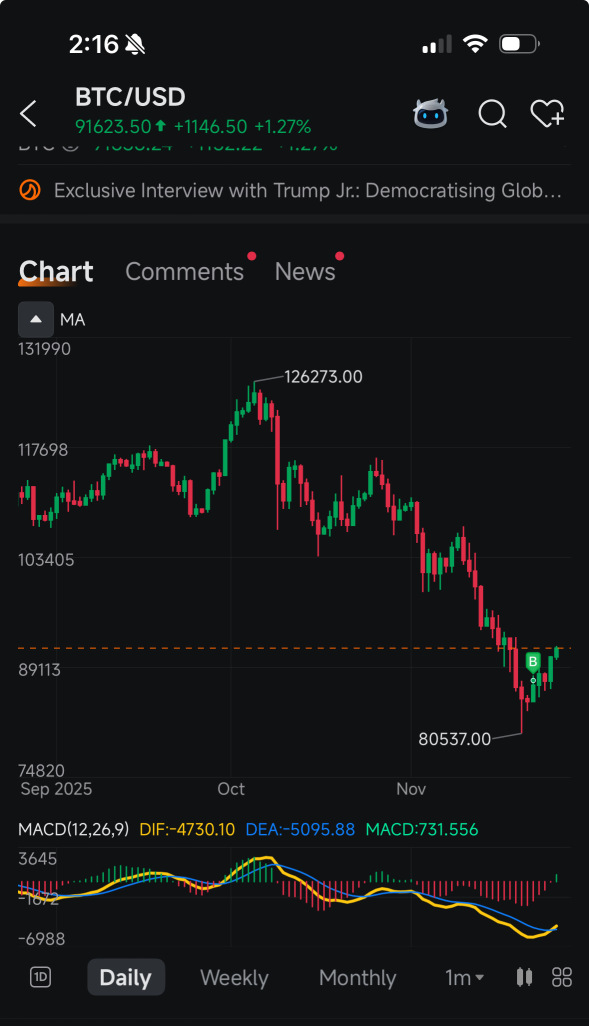
Task: Switch to the News tab
Action: click(x=305, y=272)
